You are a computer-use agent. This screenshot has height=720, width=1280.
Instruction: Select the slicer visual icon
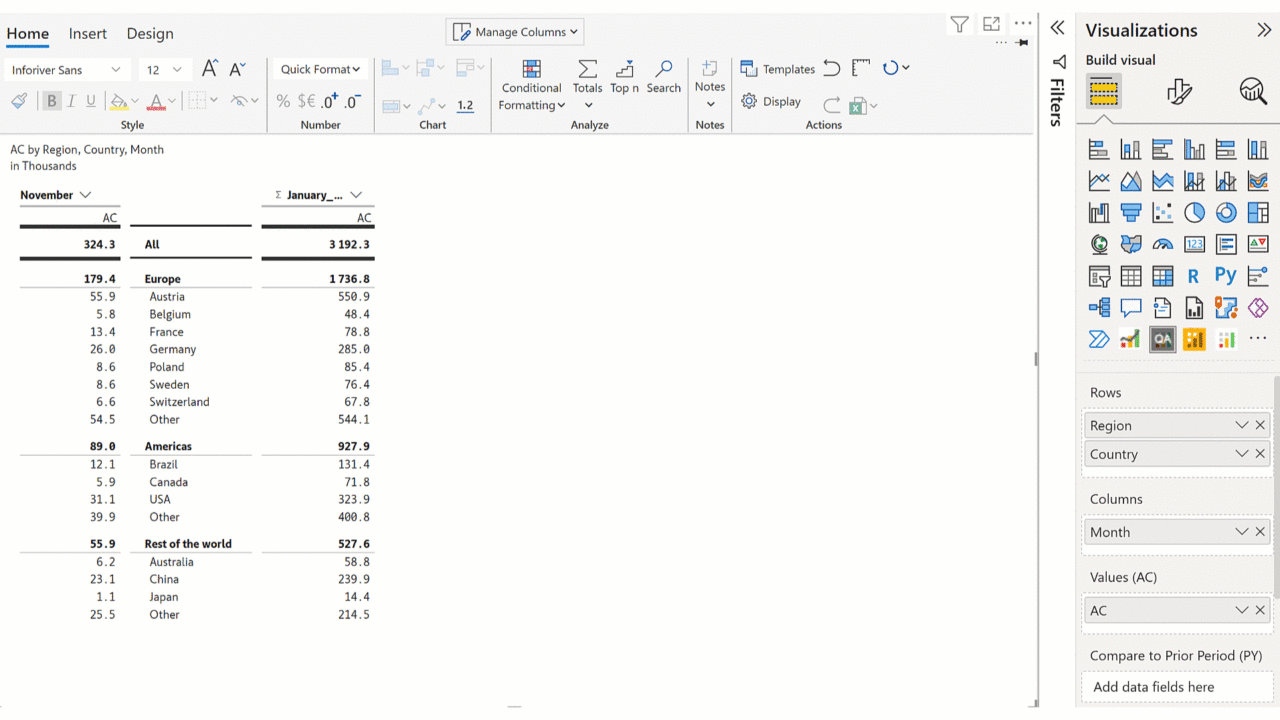pyautogui.click(x=1099, y=276)
